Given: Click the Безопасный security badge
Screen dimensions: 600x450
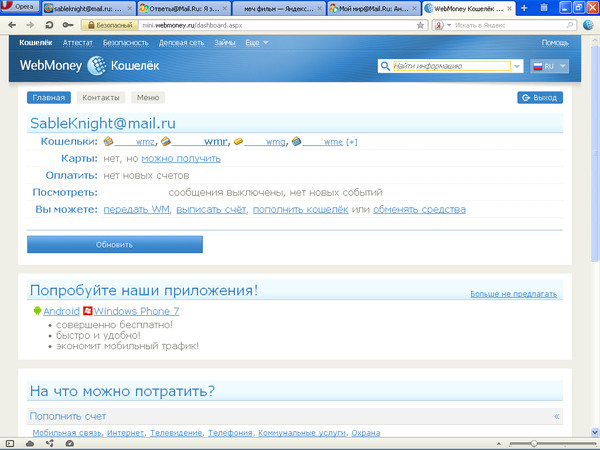Looking at the screenshot, I should [109, 25].
